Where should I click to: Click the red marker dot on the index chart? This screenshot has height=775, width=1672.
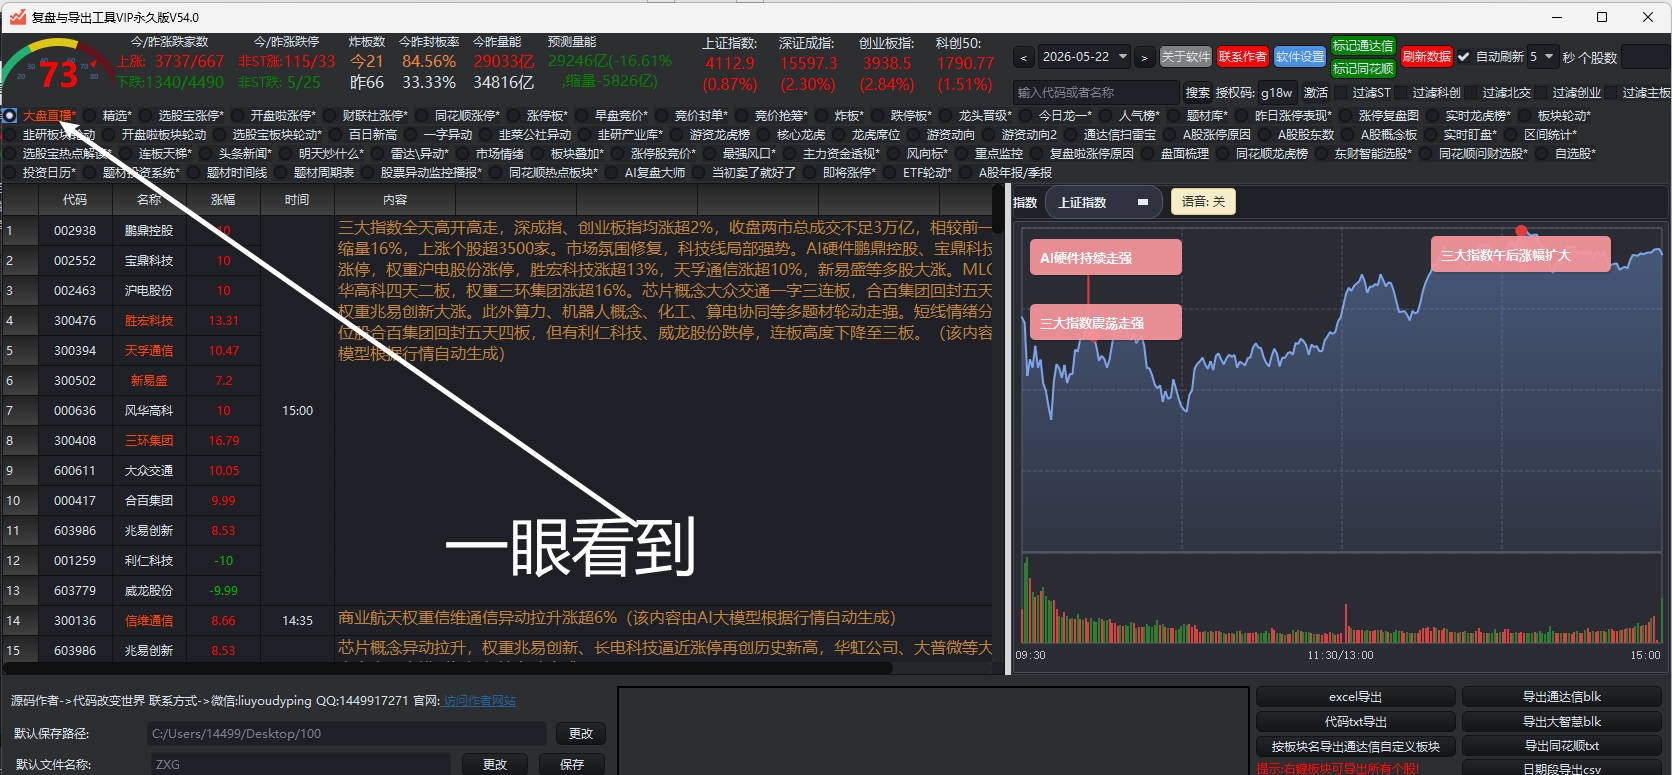click(1521, 231)
